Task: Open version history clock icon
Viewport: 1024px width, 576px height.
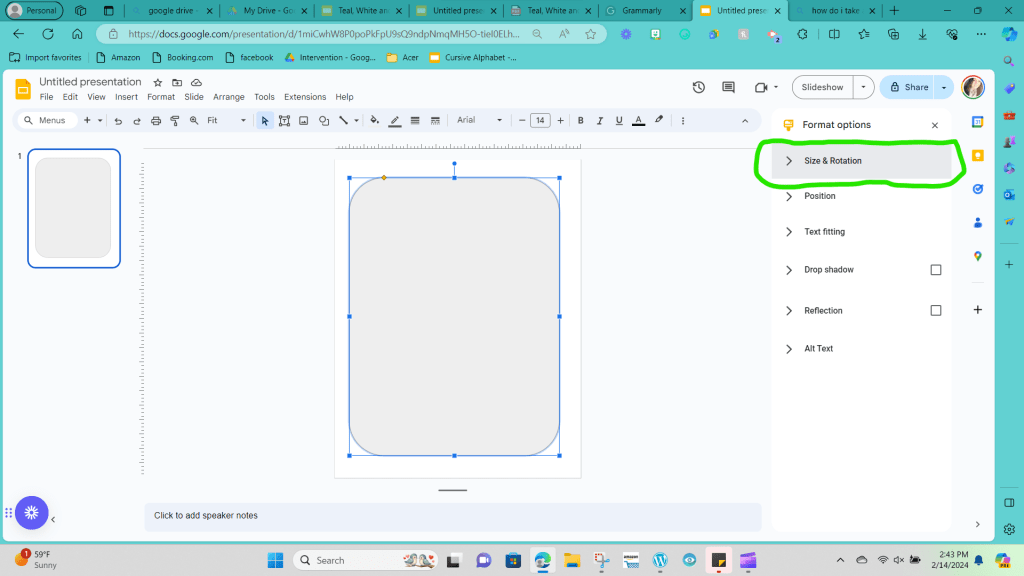Action: click(699, 87)
